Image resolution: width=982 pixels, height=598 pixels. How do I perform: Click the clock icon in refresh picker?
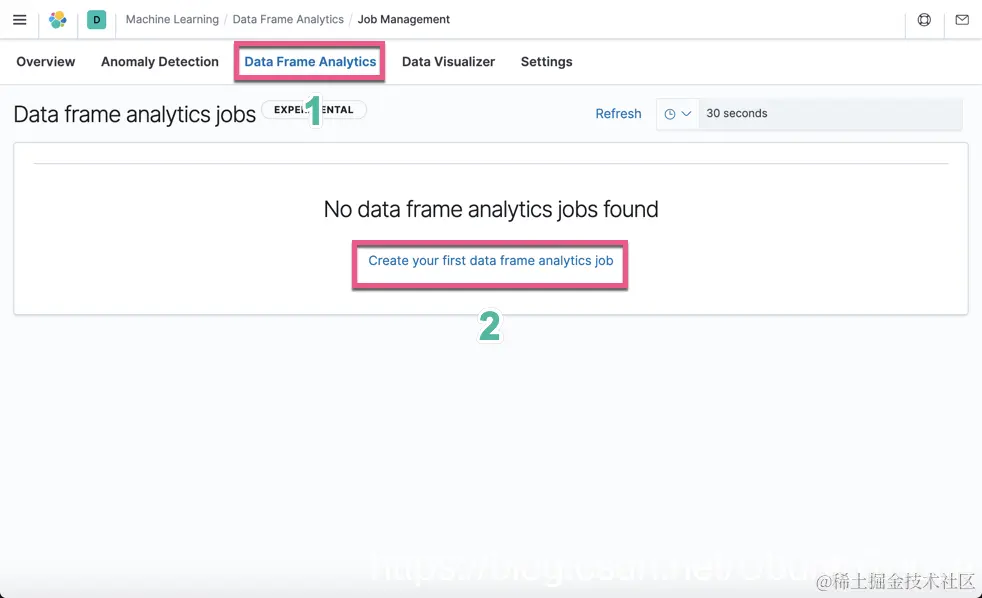(x=670, y=114)
